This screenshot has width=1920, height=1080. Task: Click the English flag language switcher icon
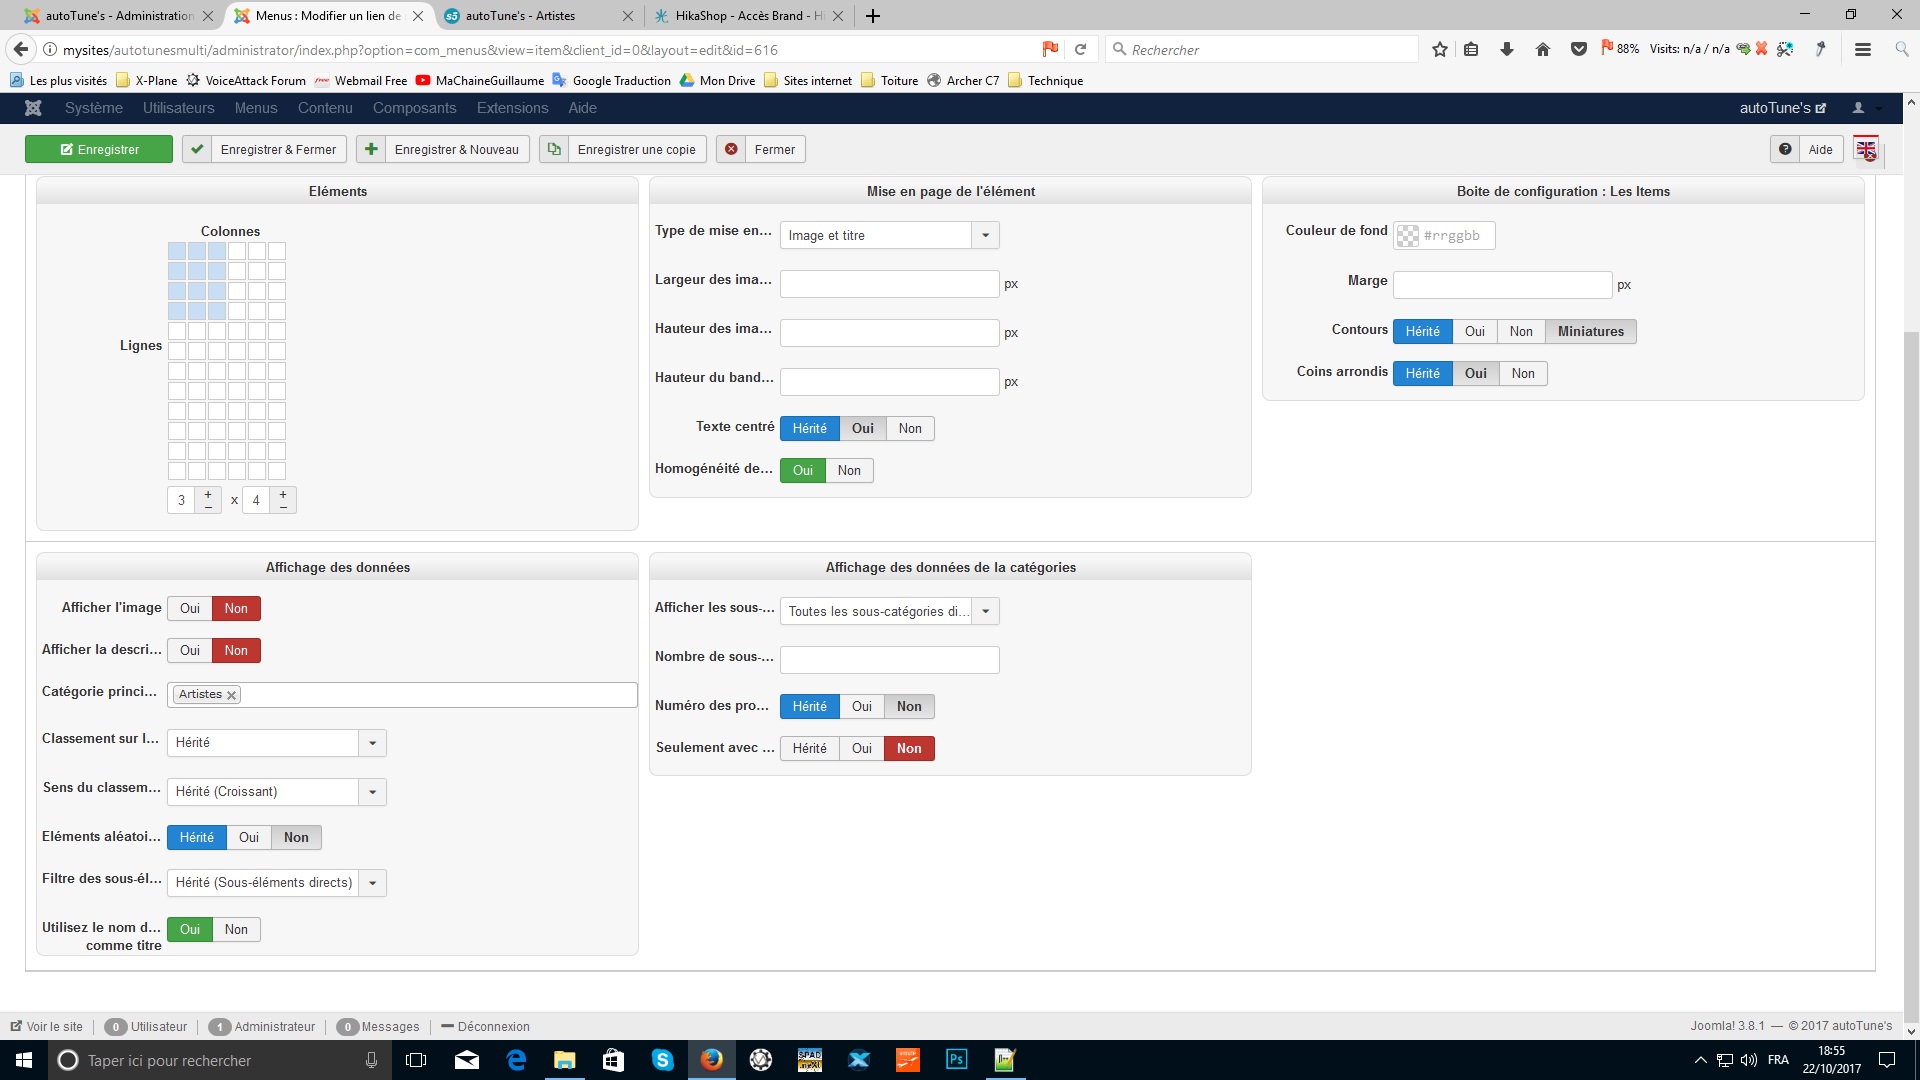[1866, 149]
